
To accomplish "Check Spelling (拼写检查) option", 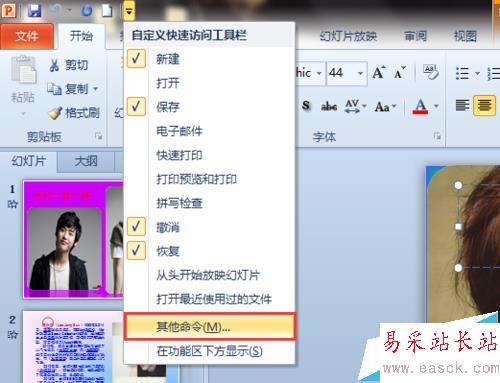I will point(209,203).
